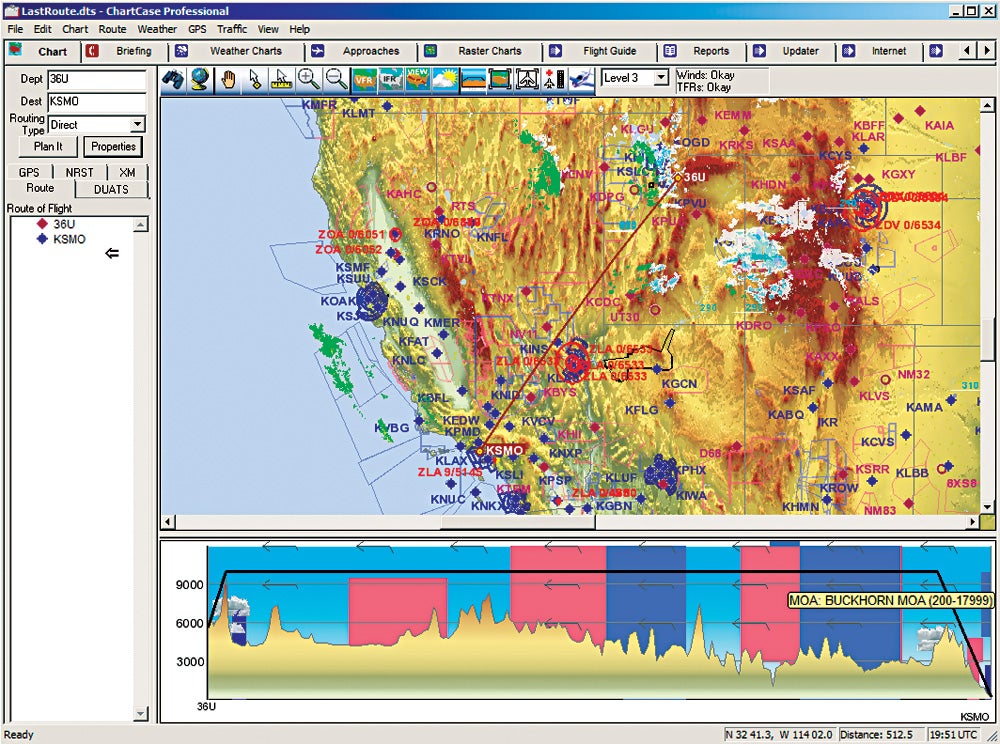Click the Reports tab icon
The image size is (1000, 744).
coord(670,51)
